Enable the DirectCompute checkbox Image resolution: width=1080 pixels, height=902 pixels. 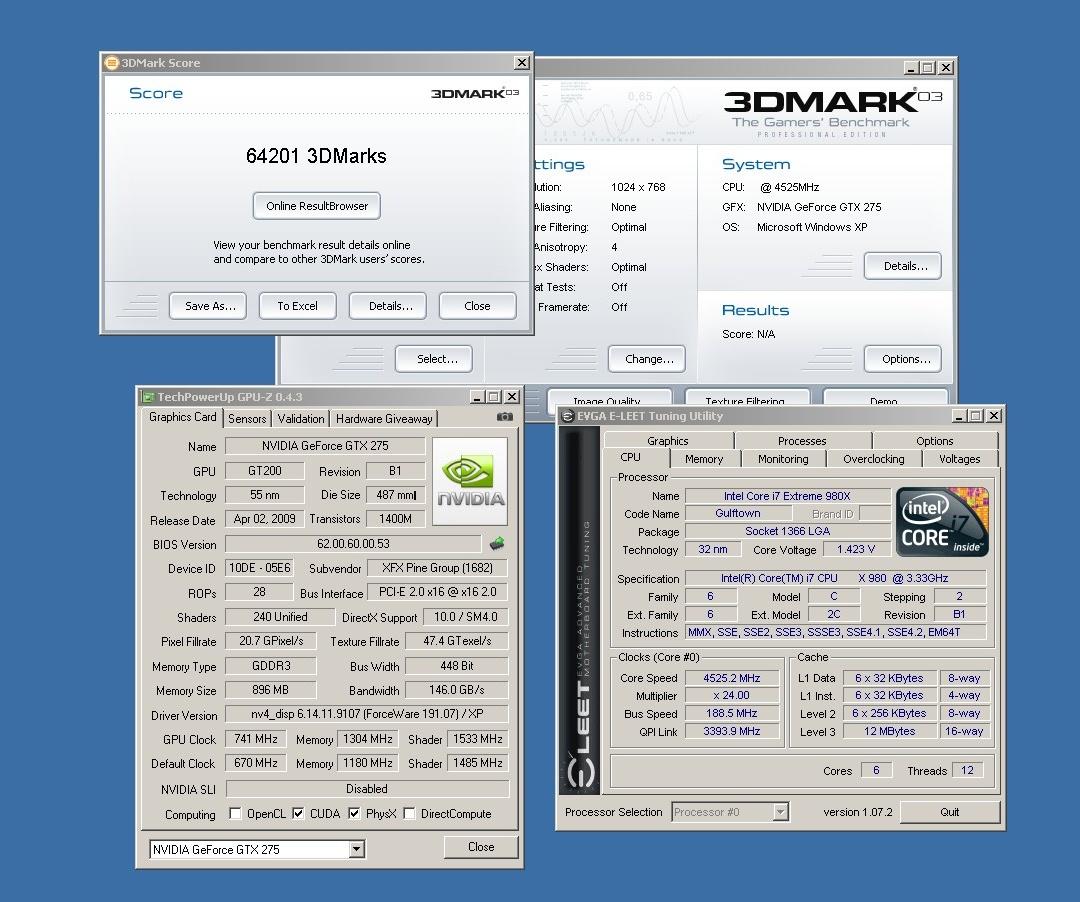409,813
